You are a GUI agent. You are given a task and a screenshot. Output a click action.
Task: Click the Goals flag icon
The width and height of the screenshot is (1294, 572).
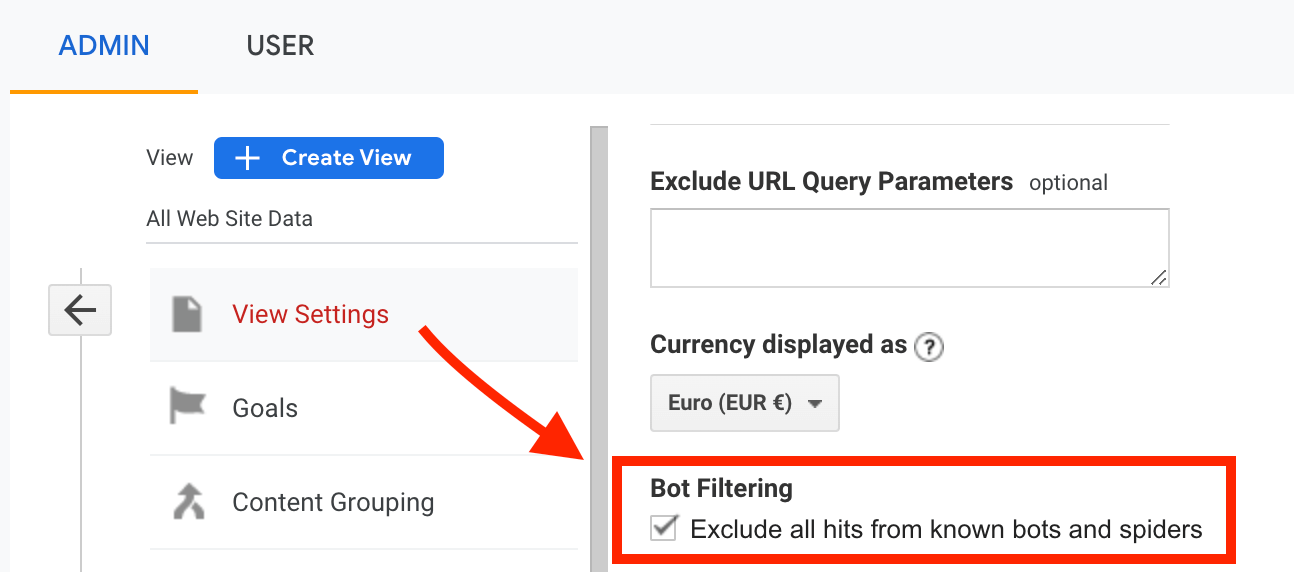188,407
